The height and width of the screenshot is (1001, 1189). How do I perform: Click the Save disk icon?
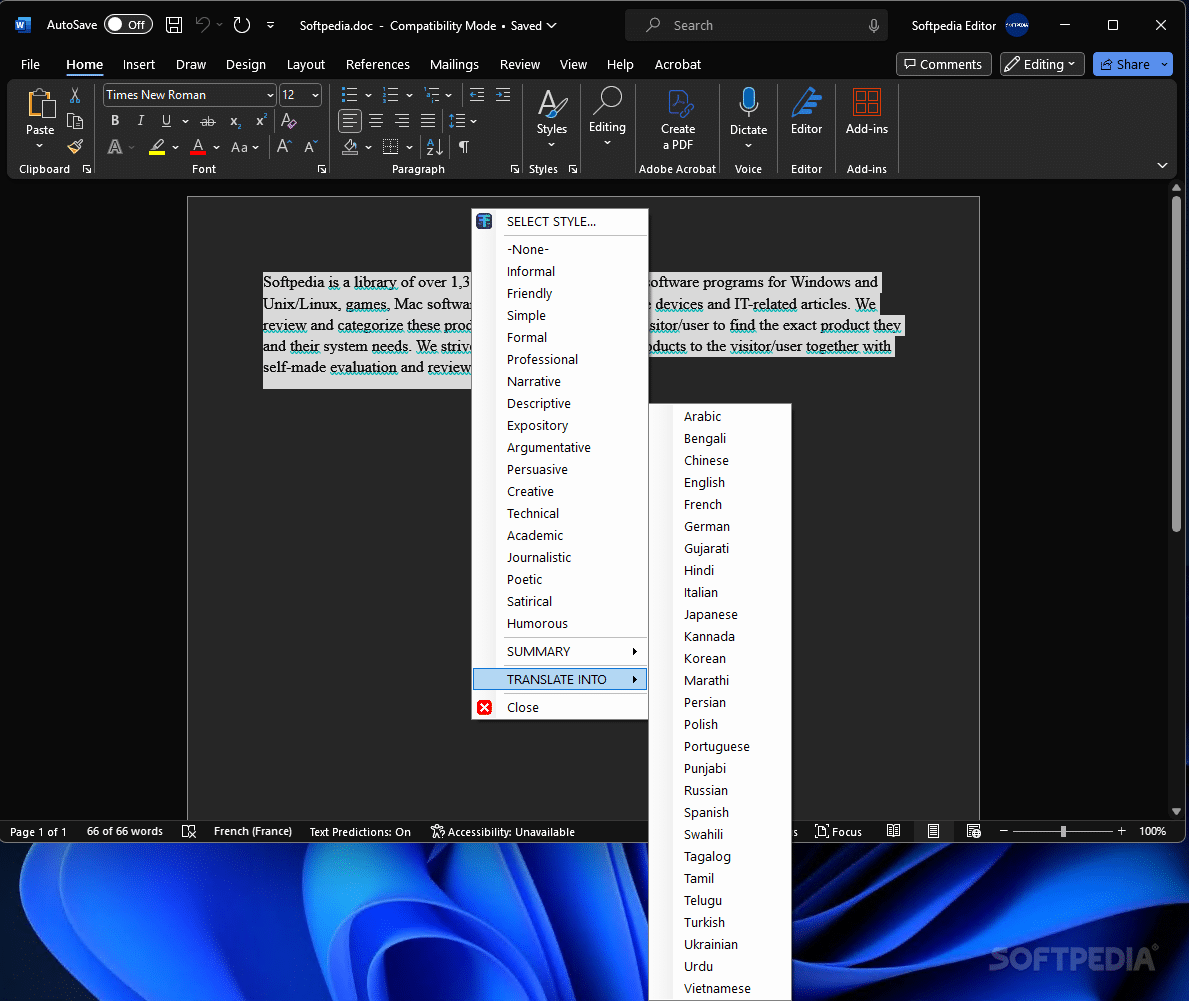174,25
